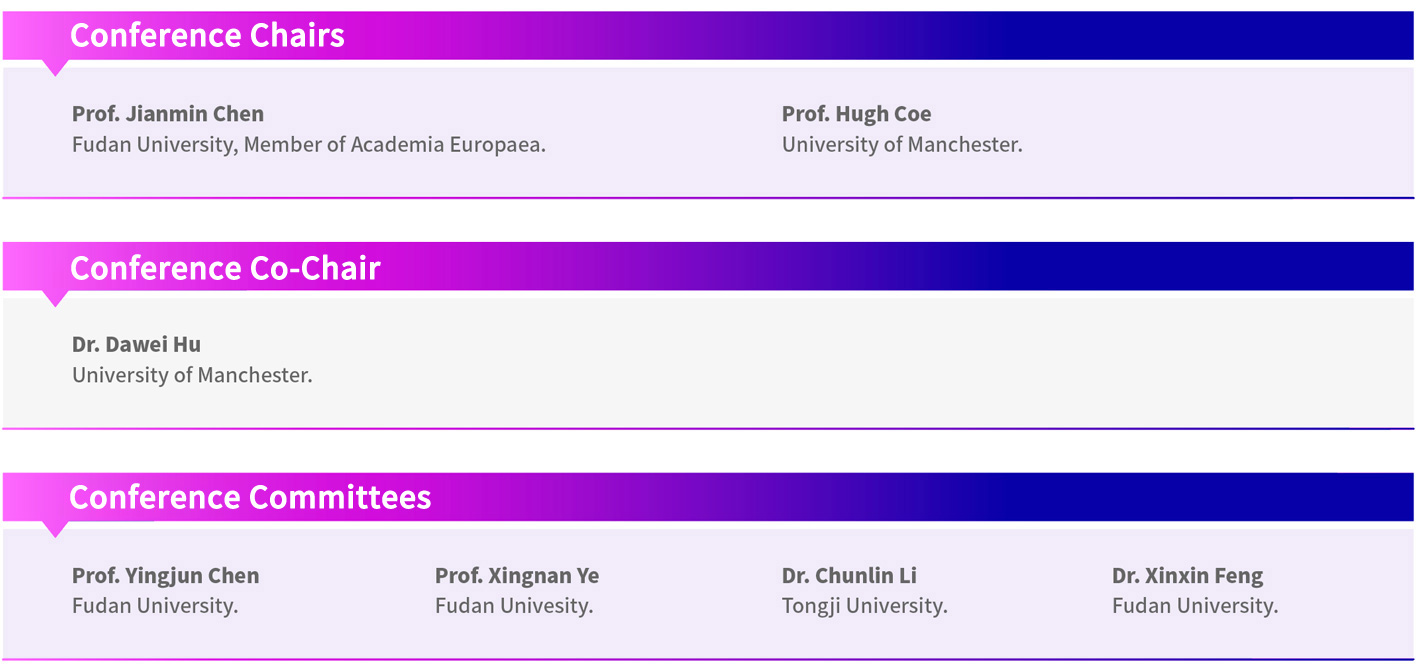Select Dr. Chunlin Li name
The image size is (1417, 669).
pyautogui.click(x=849, y=576)
